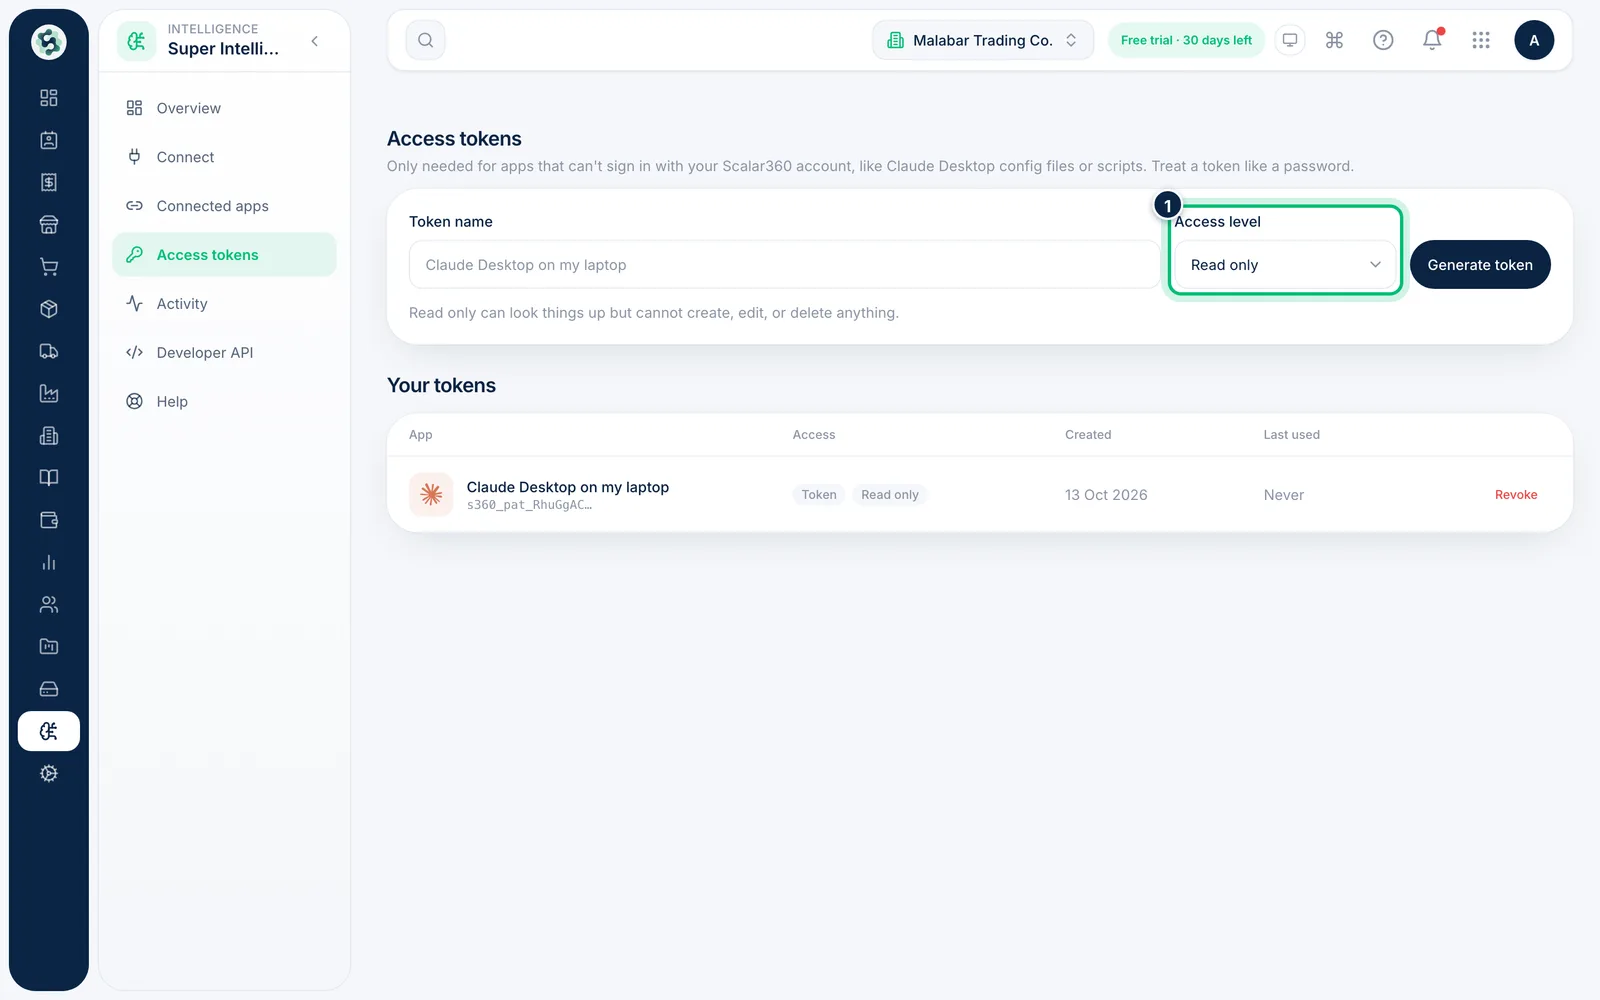
Task: Collapse the Super Intelligence side panel chevron
Action: pyautogui.click(x=315, y=41)
